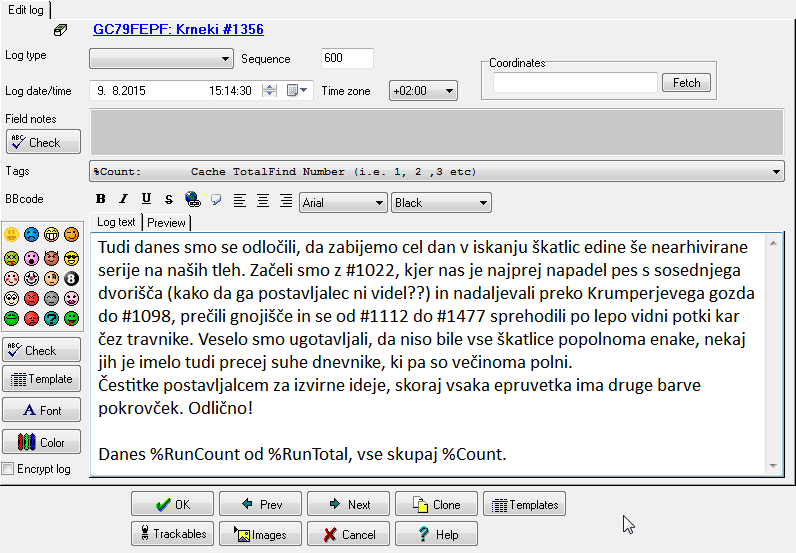Viewport: 796px width, 553px height.
Task: Insert the green sick smiley
Action: pos(11,258)
